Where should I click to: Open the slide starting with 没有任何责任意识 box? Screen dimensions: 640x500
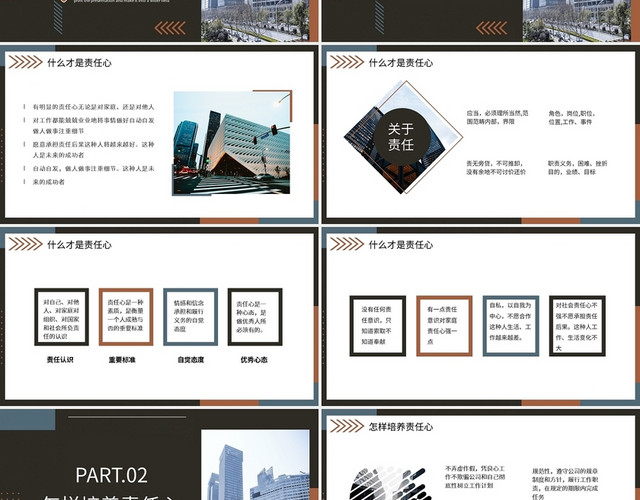(x=481, y=316)
